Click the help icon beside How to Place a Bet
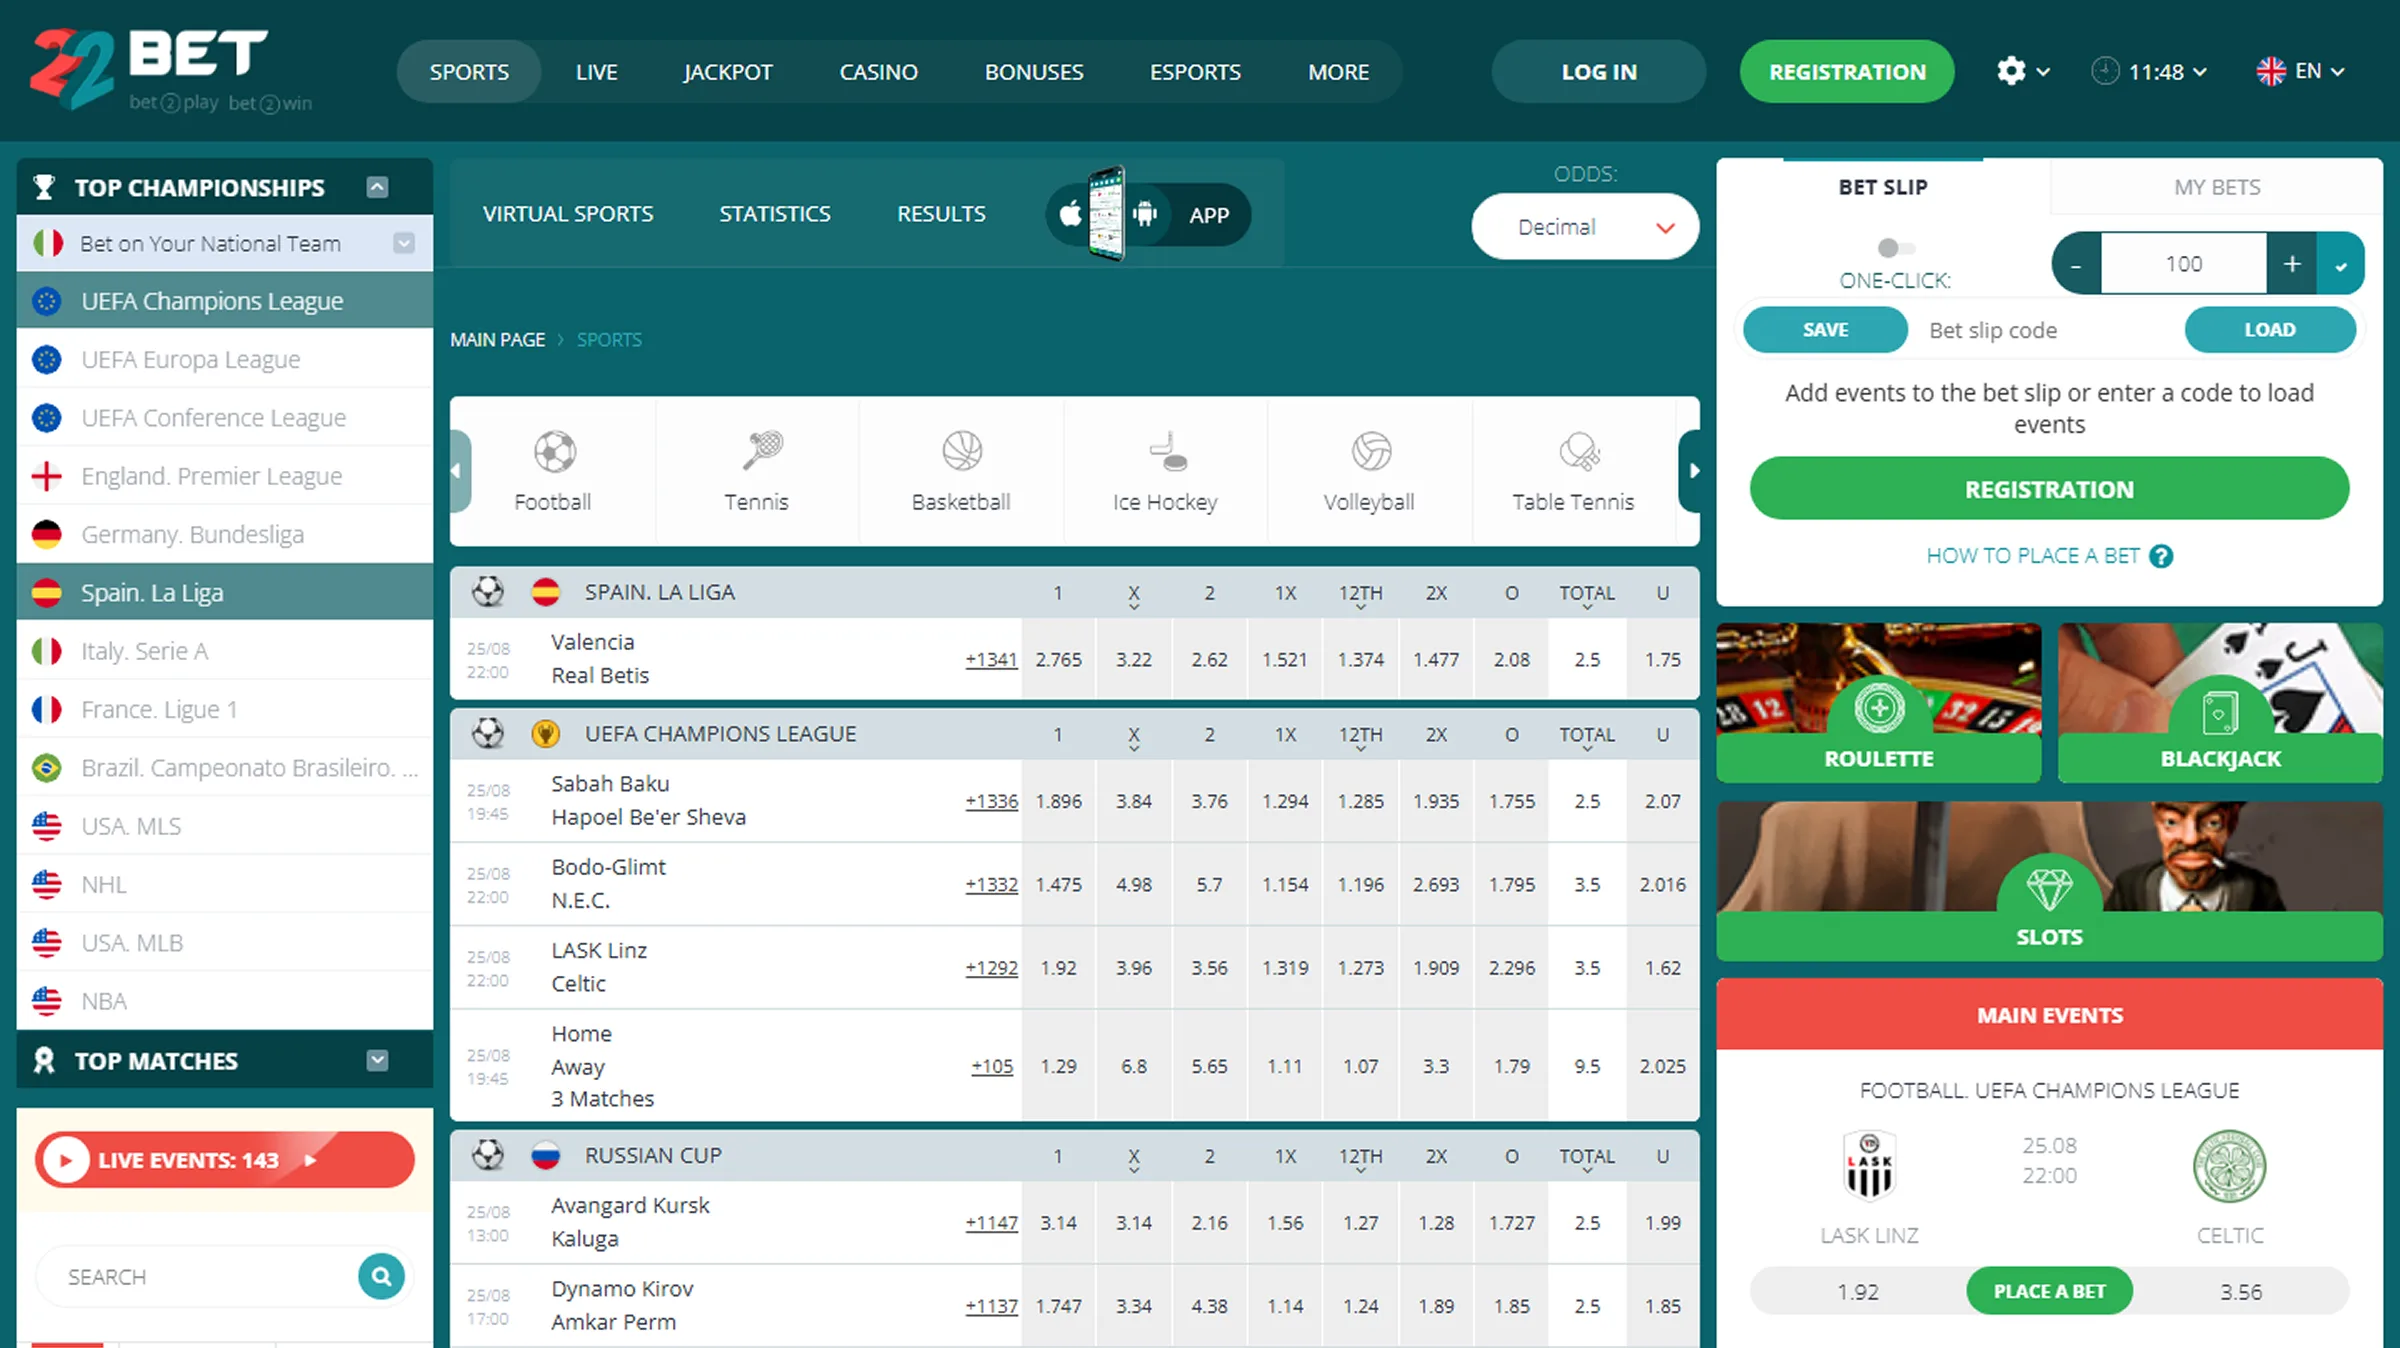Screen dimensions: 2400x1348 (x=2161, y=556)
